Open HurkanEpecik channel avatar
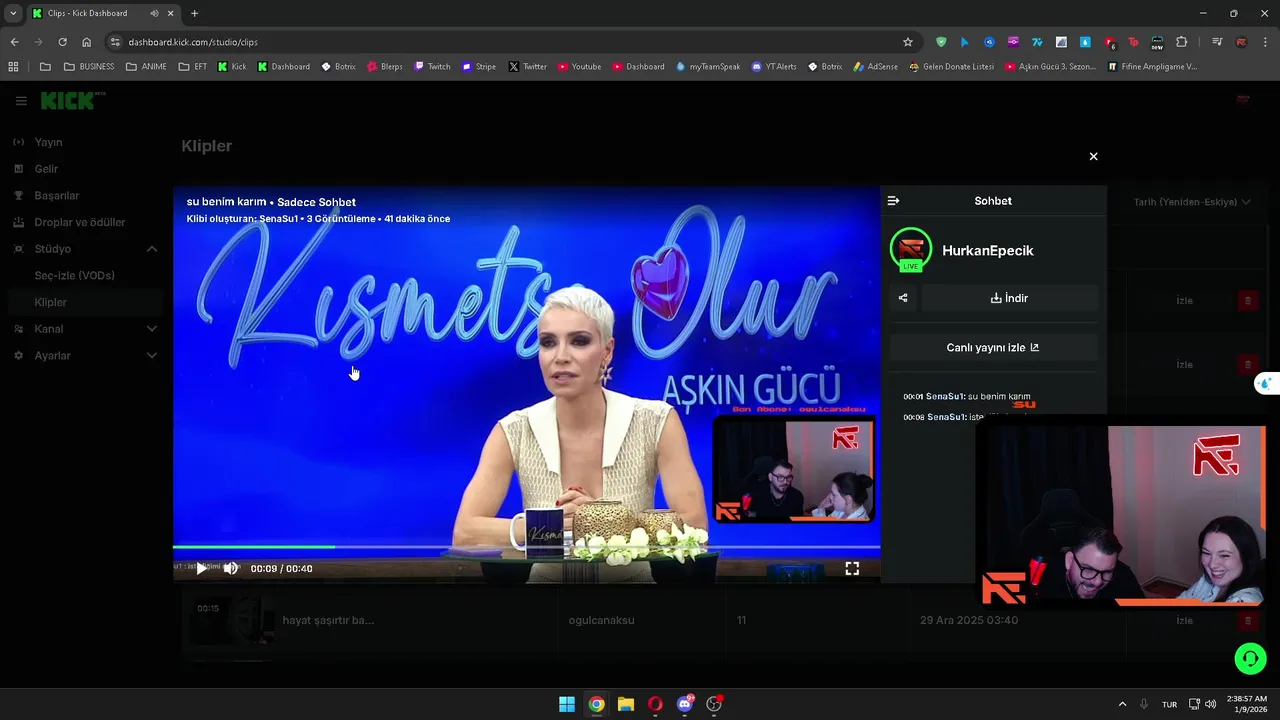Image resolution: width=1280 pixels, height=720 pixels. coord(911,250)
